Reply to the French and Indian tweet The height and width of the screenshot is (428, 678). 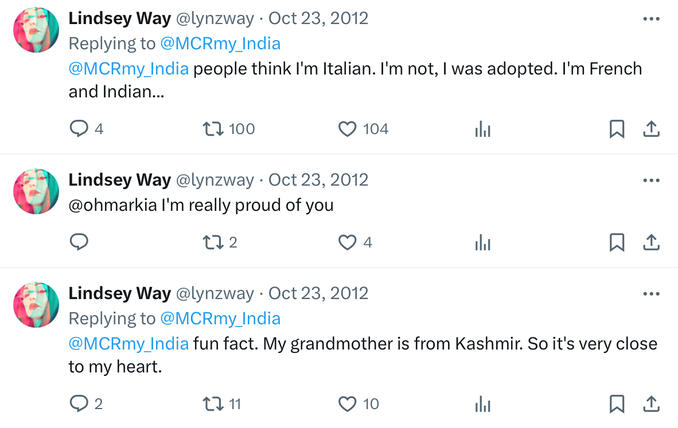point(79,129)
